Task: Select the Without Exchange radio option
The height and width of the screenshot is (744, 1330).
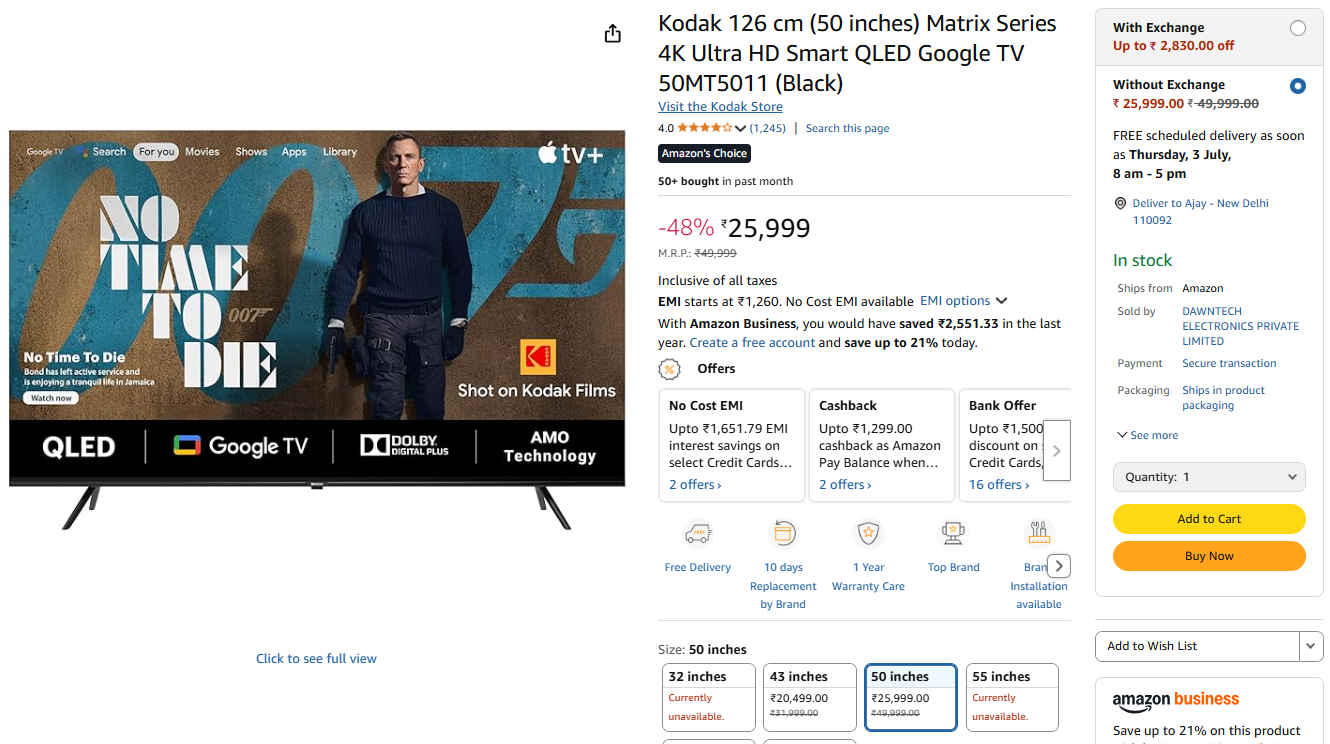Action: [x=1297, y=86]
